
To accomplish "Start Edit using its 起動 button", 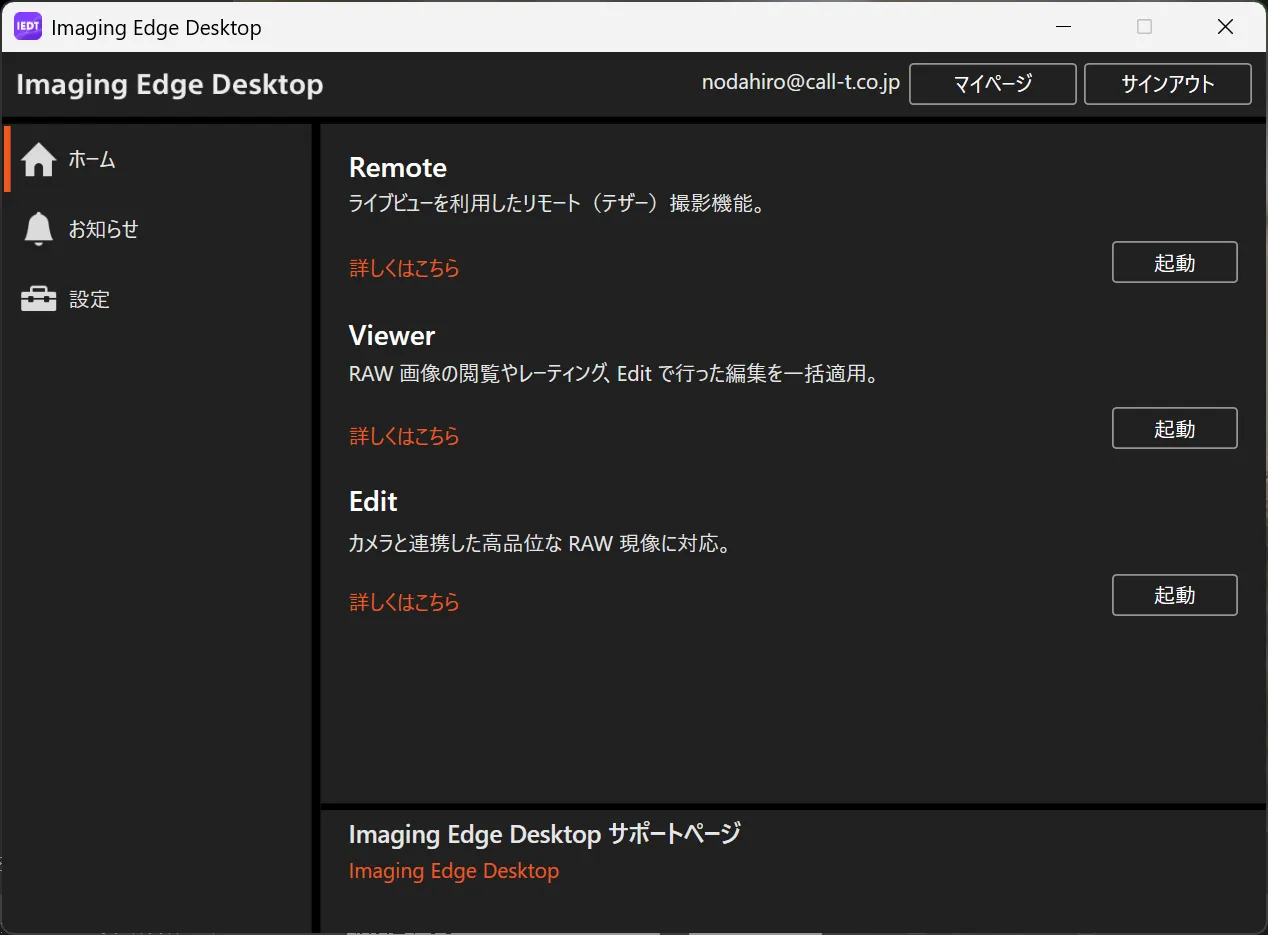I will (x=1174, y=595).
